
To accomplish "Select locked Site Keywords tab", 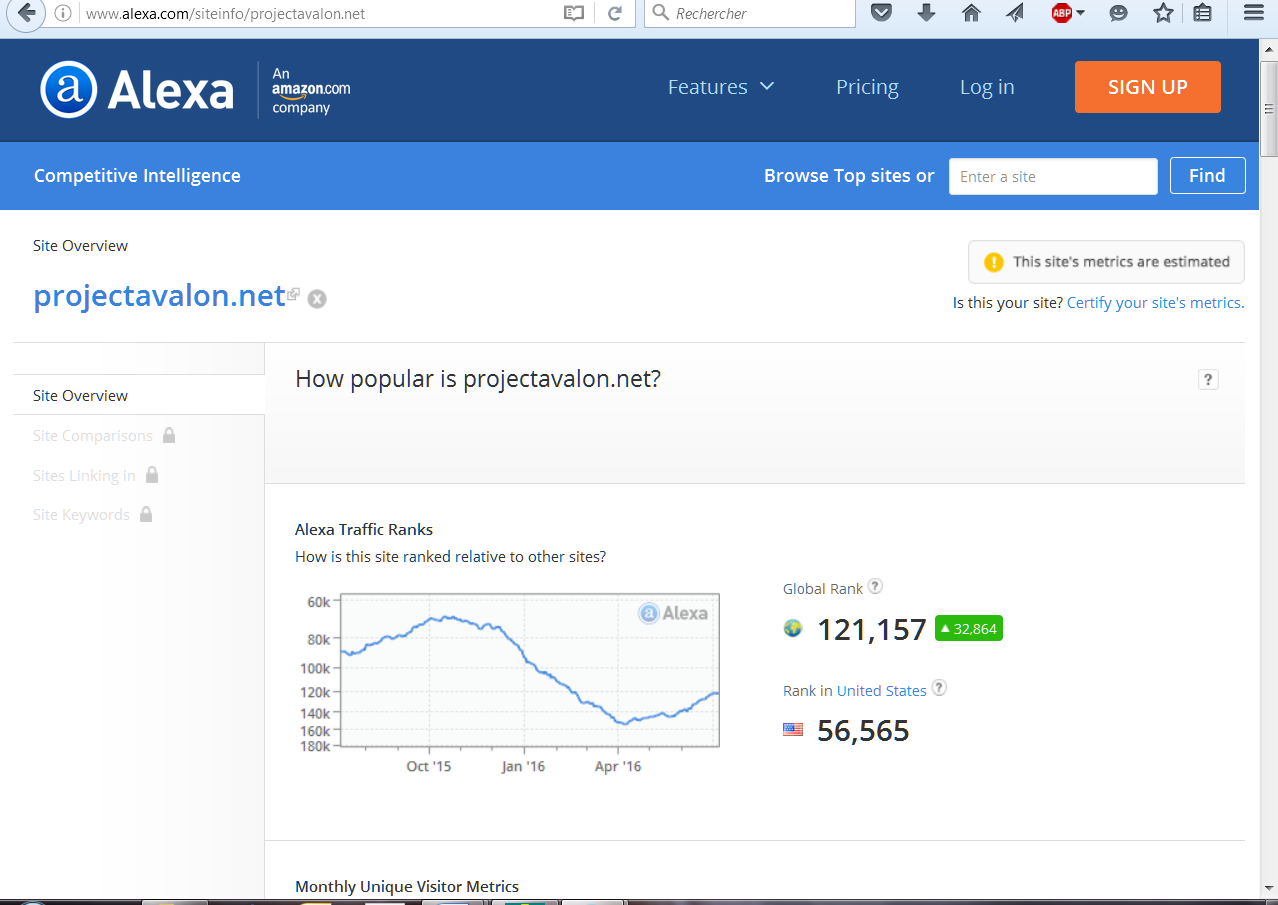I will (81, 514).
